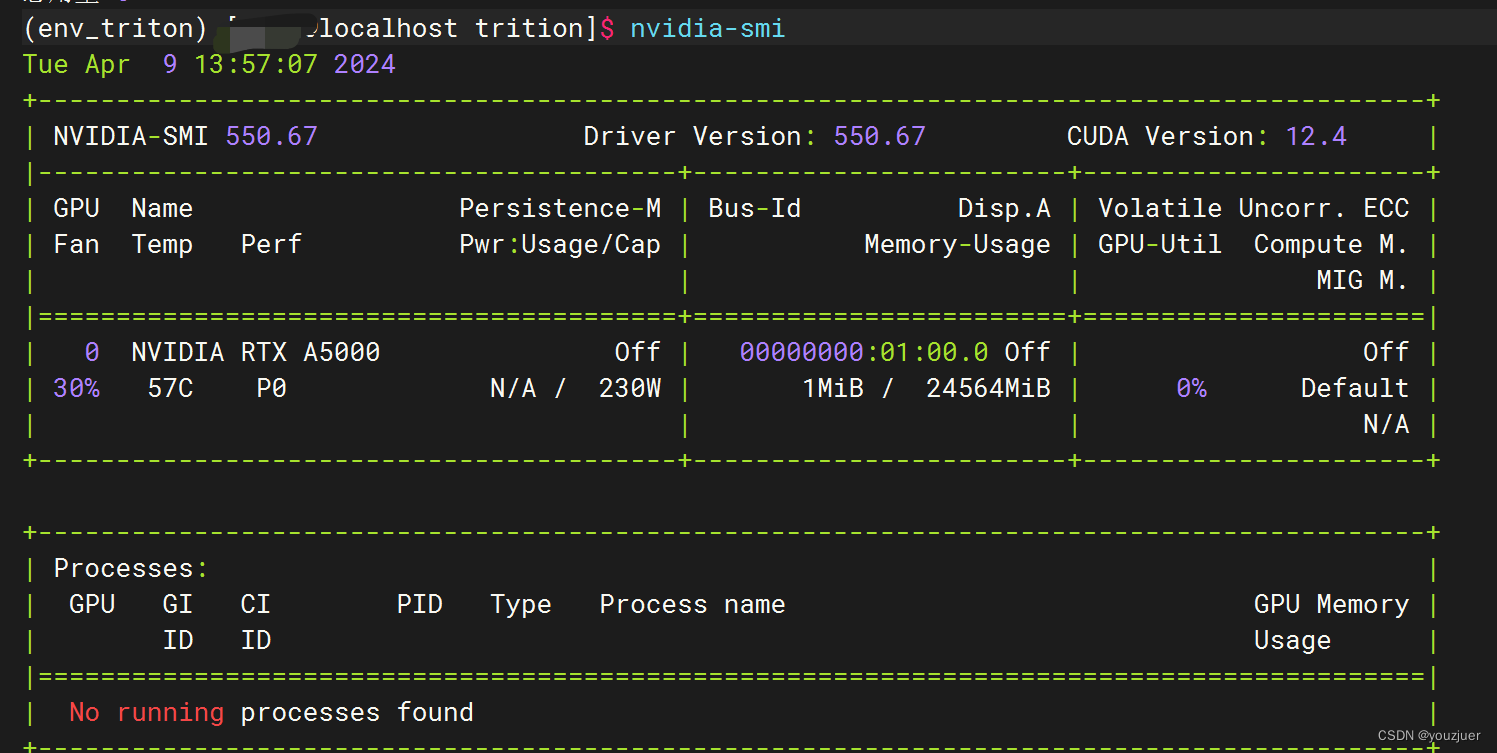Click the 24564MiB total memory value
This screenshot has height=753, width=1497.
click(x=988, y=388)
